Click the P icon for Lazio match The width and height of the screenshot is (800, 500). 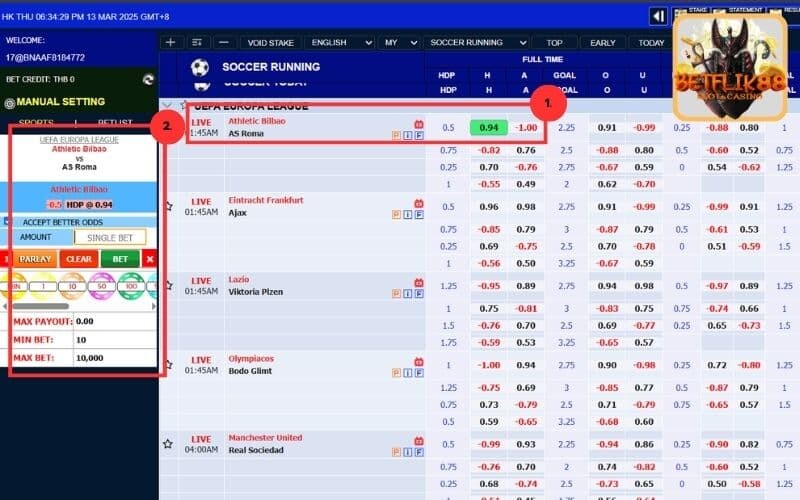[x=396, y=293]
